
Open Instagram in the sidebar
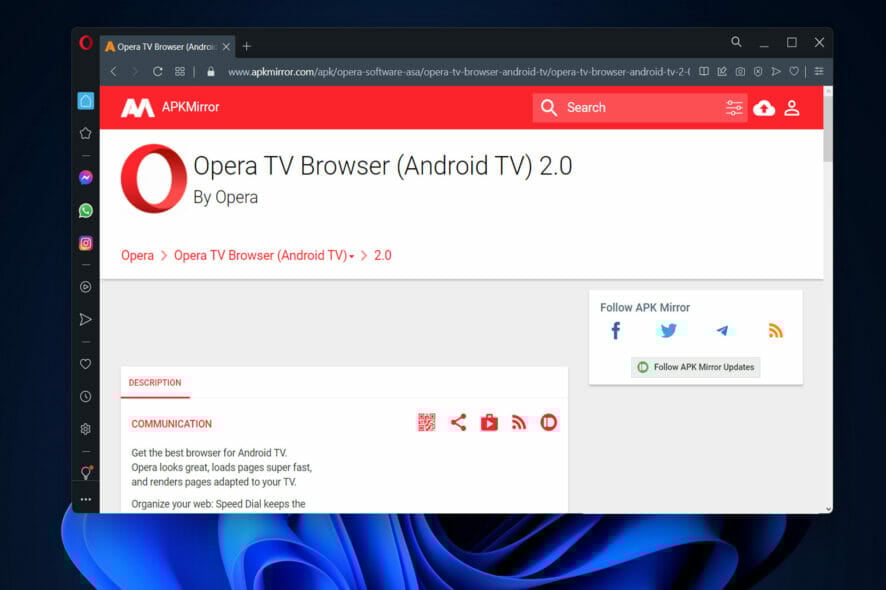(x=85, y=243)
